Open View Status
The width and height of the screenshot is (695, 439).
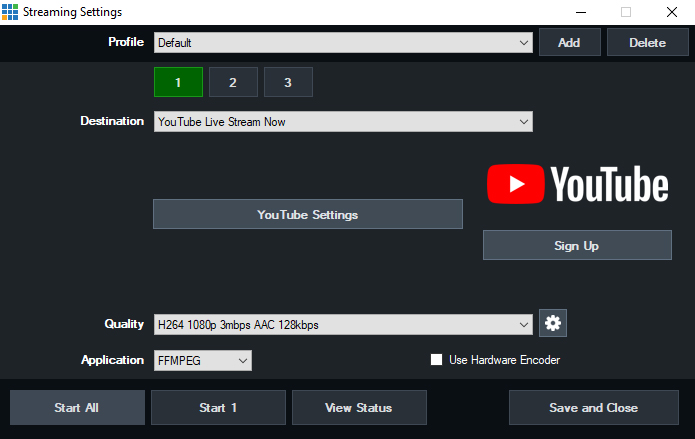[x=358, y=407]
